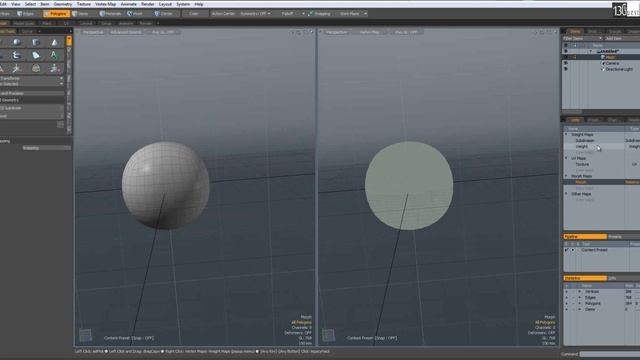Click the Mesh item icon in item list

(x=603, y=57)
